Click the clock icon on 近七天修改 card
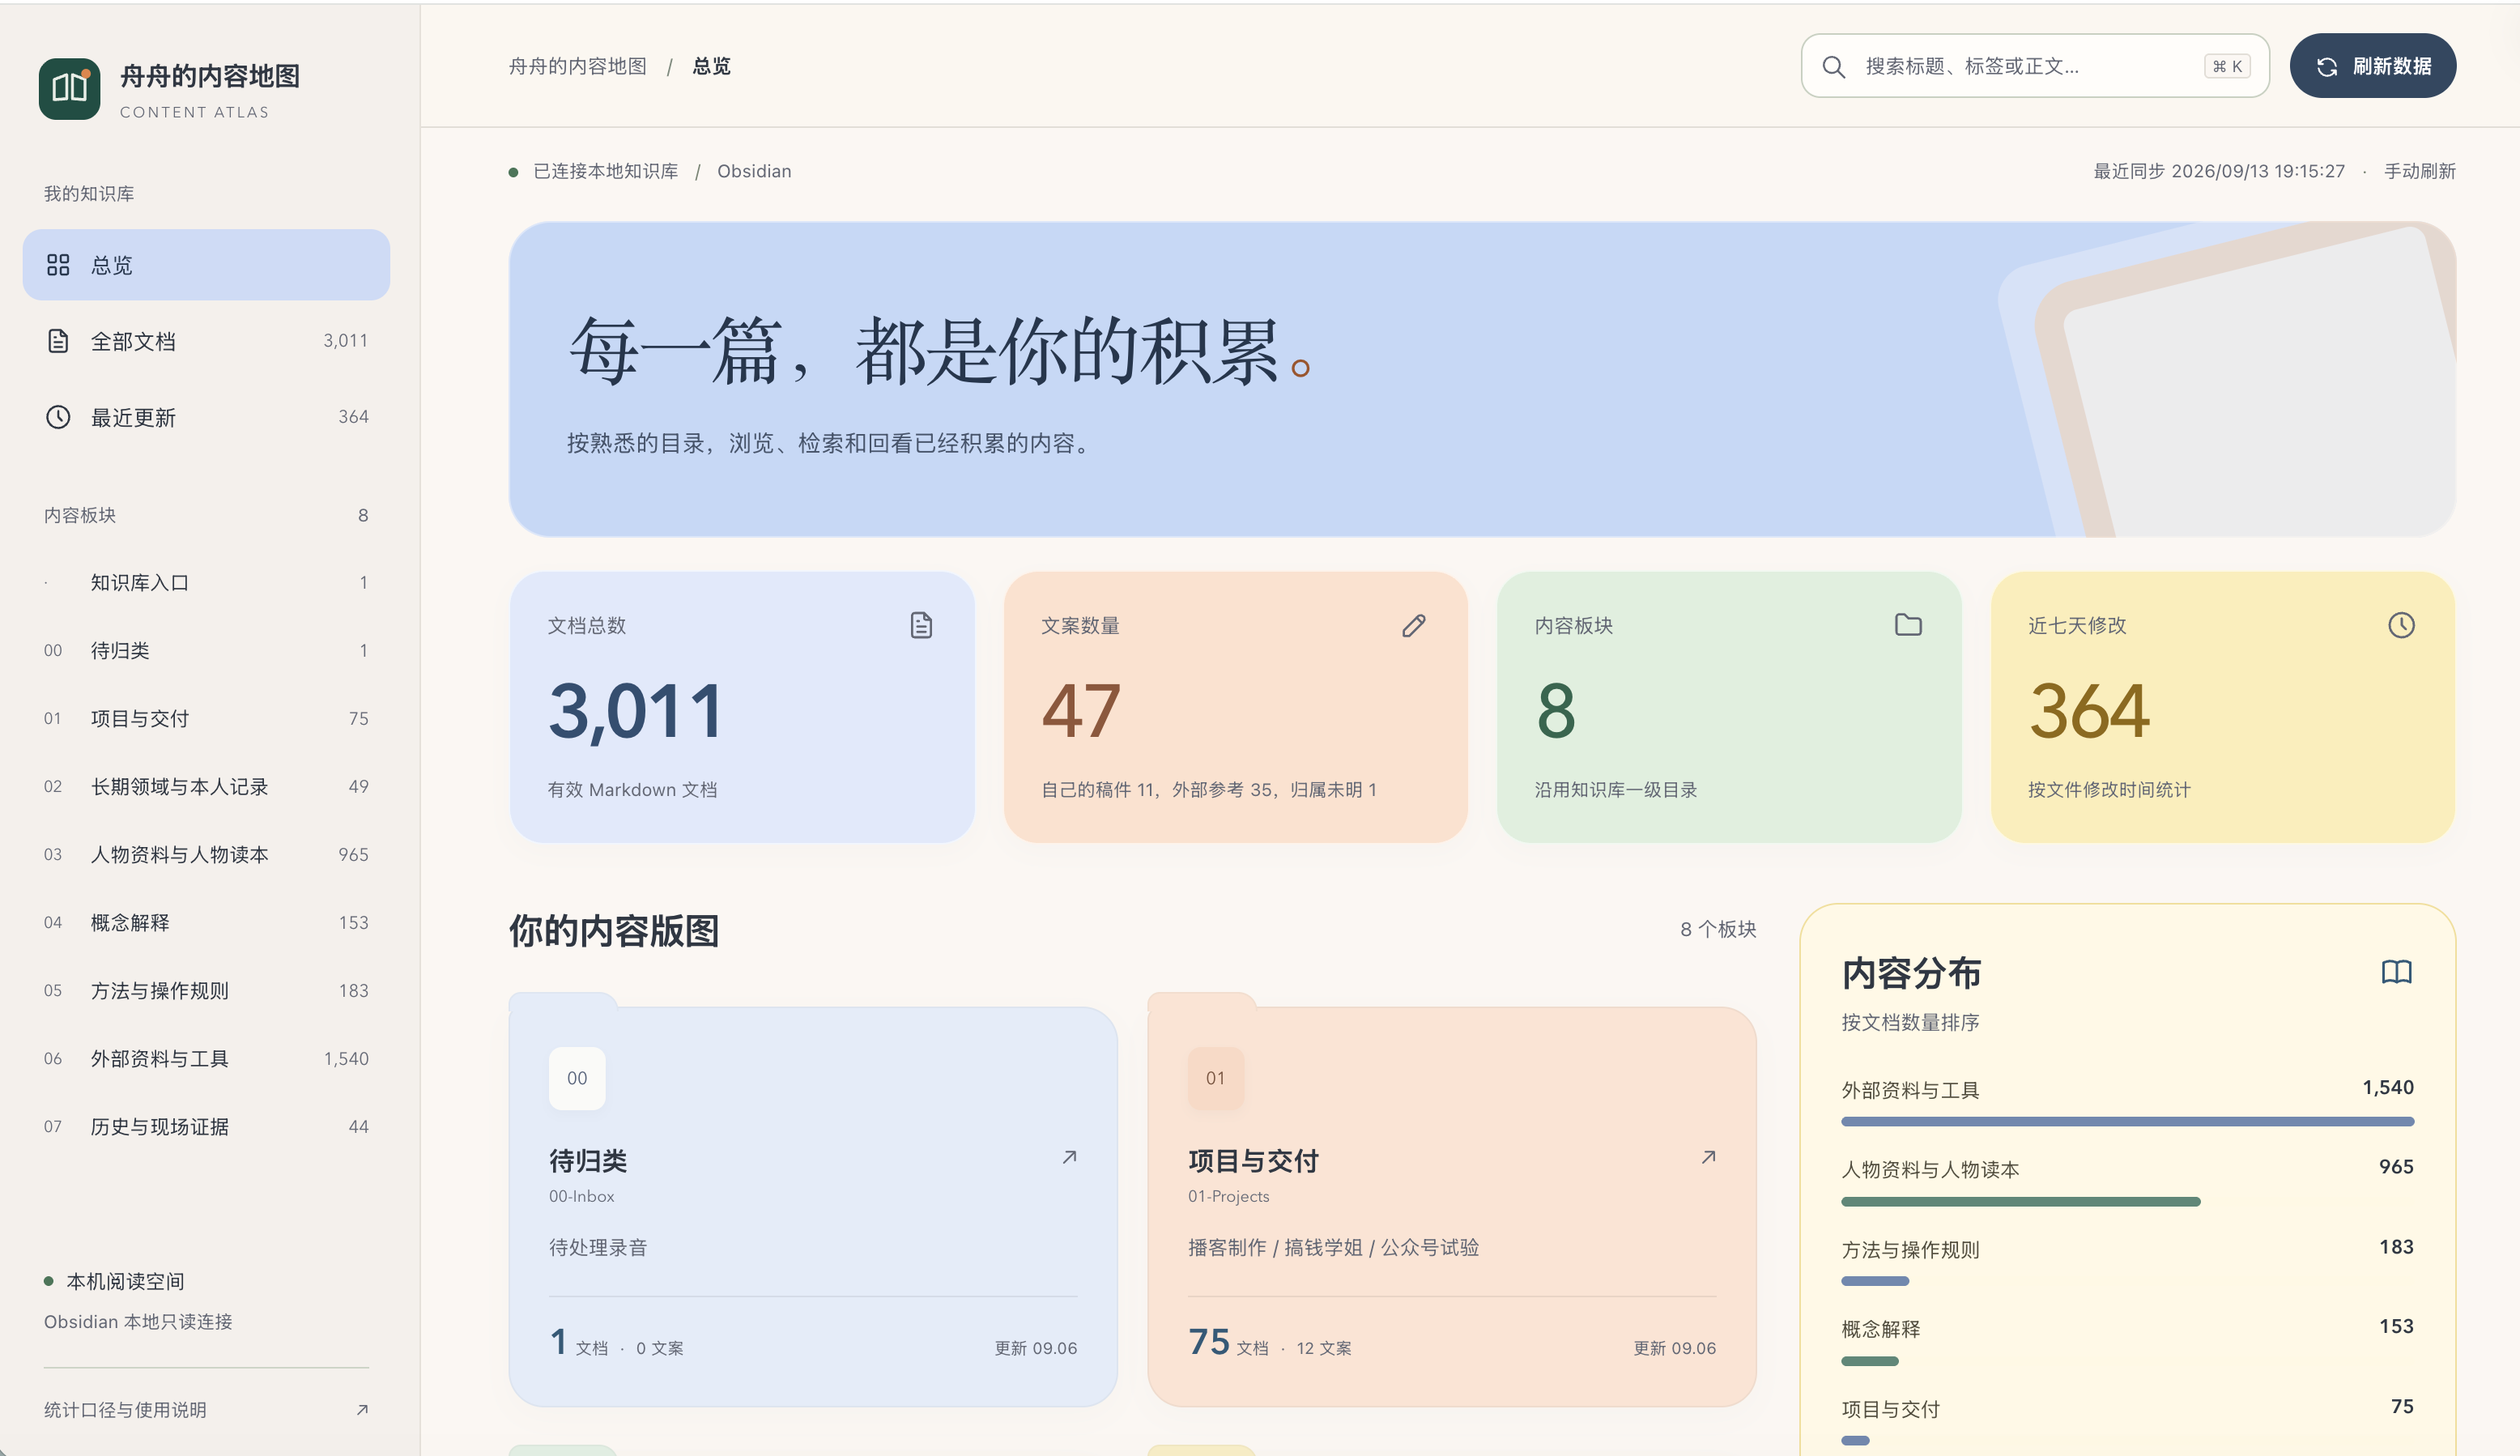 coord(2401,625)
